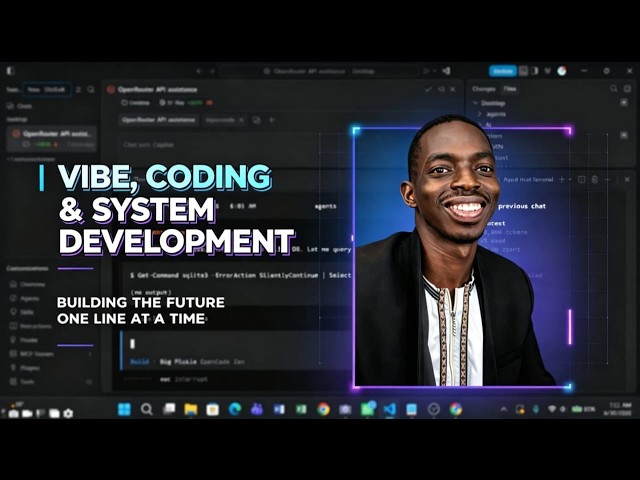Open the dropdown arrow beside the run icon
This screenshot has width=640, height=480.
pos(435,71)
